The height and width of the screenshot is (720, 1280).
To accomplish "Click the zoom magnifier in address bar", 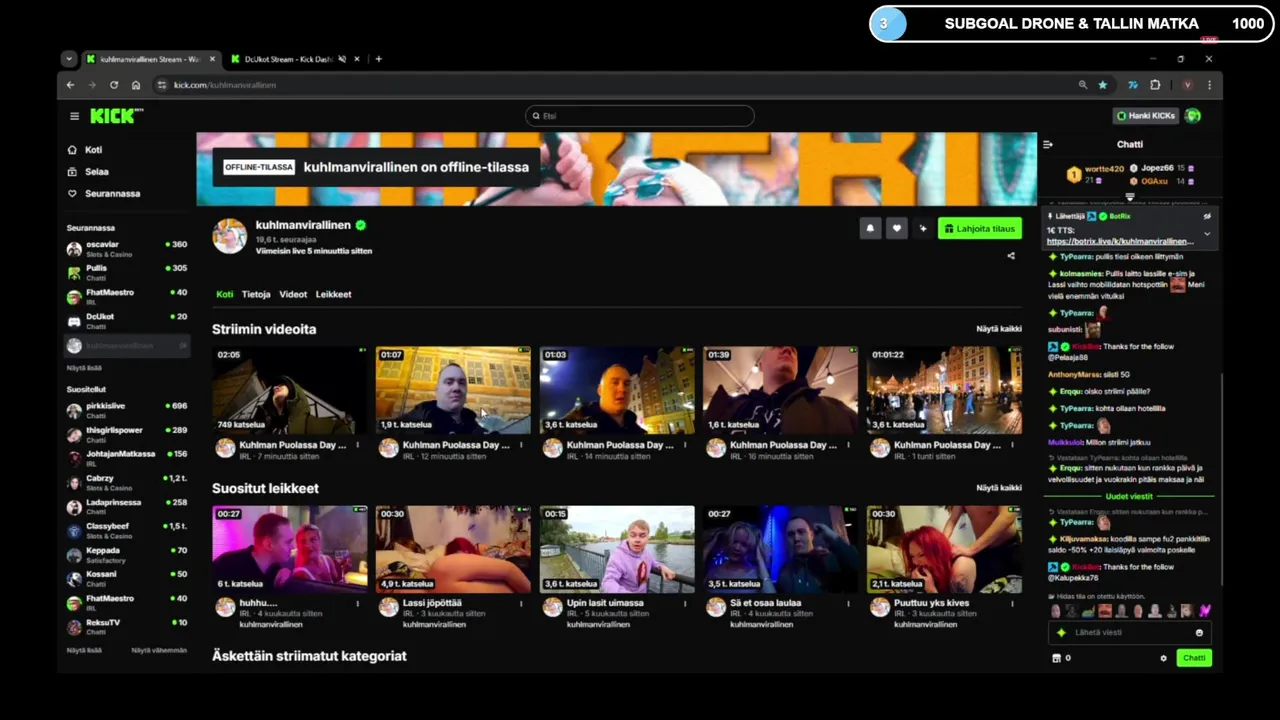I will click(x=1082, y=85).
